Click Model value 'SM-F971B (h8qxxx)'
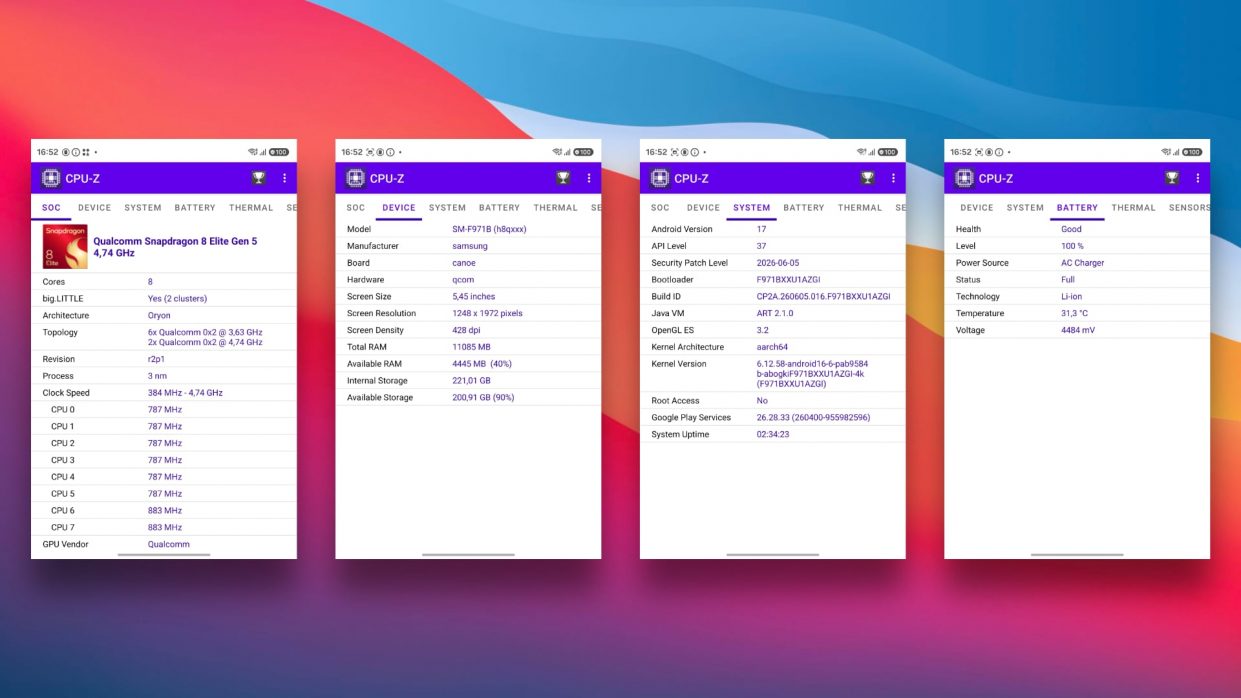 coord(489,229)
